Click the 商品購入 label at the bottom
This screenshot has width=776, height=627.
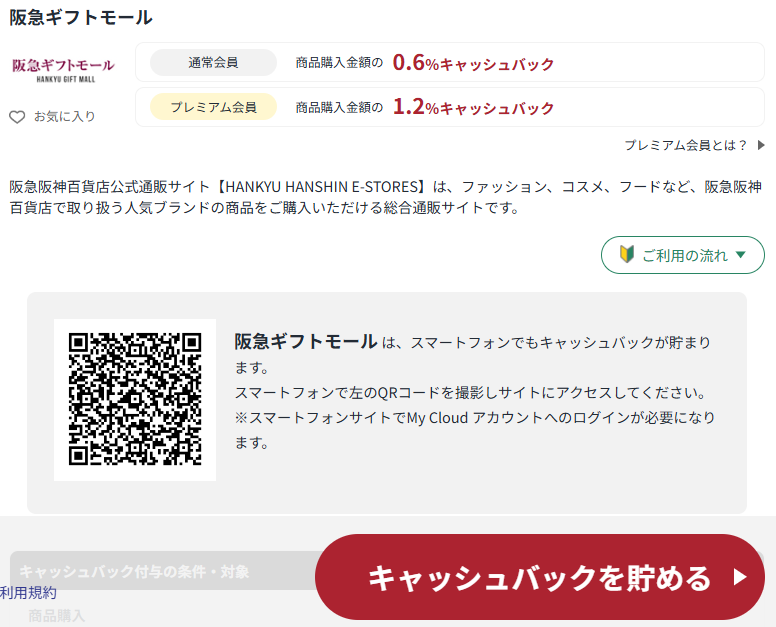coord(57,615)
